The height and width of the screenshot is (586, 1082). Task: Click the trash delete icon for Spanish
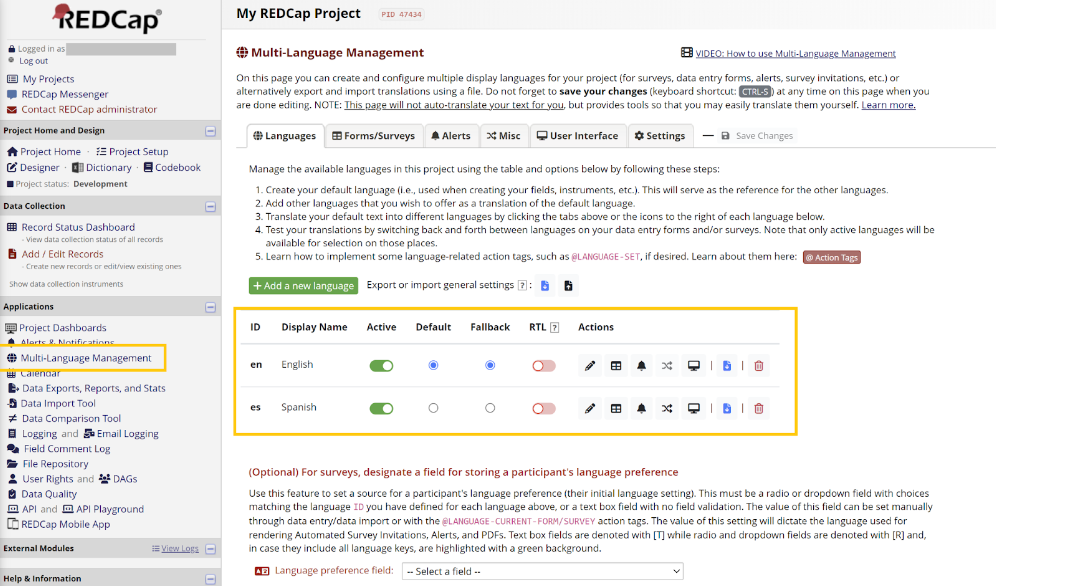[x=759, y=408]
